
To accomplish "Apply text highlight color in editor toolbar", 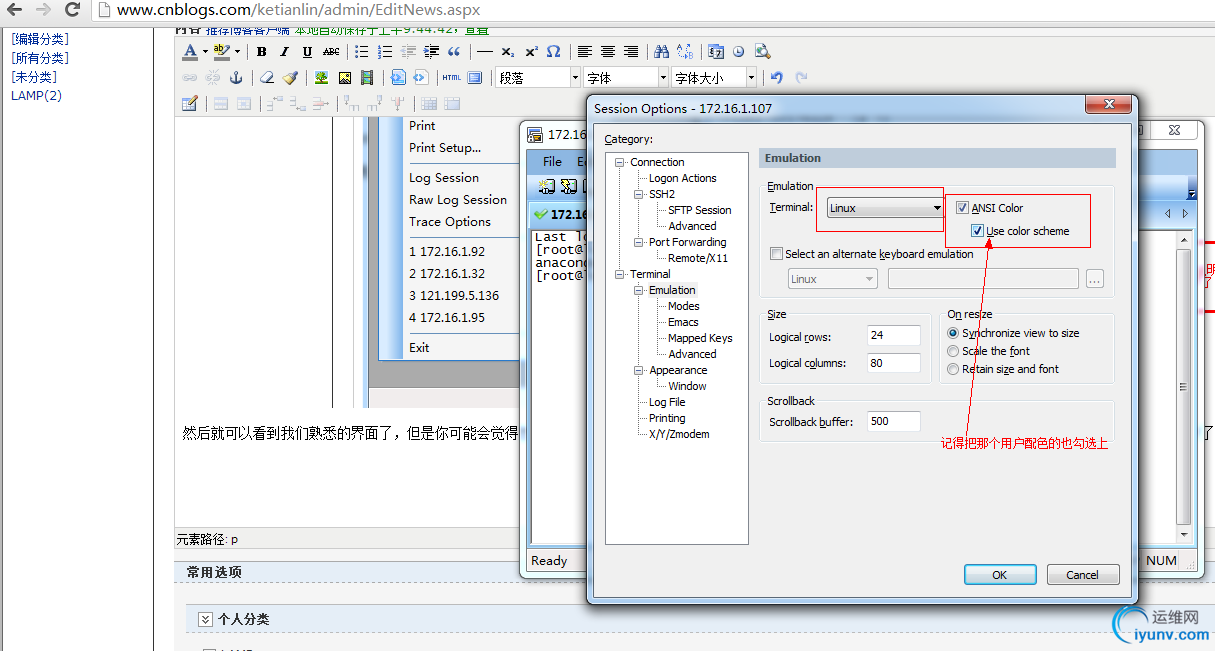I will [x=220, y=52].
